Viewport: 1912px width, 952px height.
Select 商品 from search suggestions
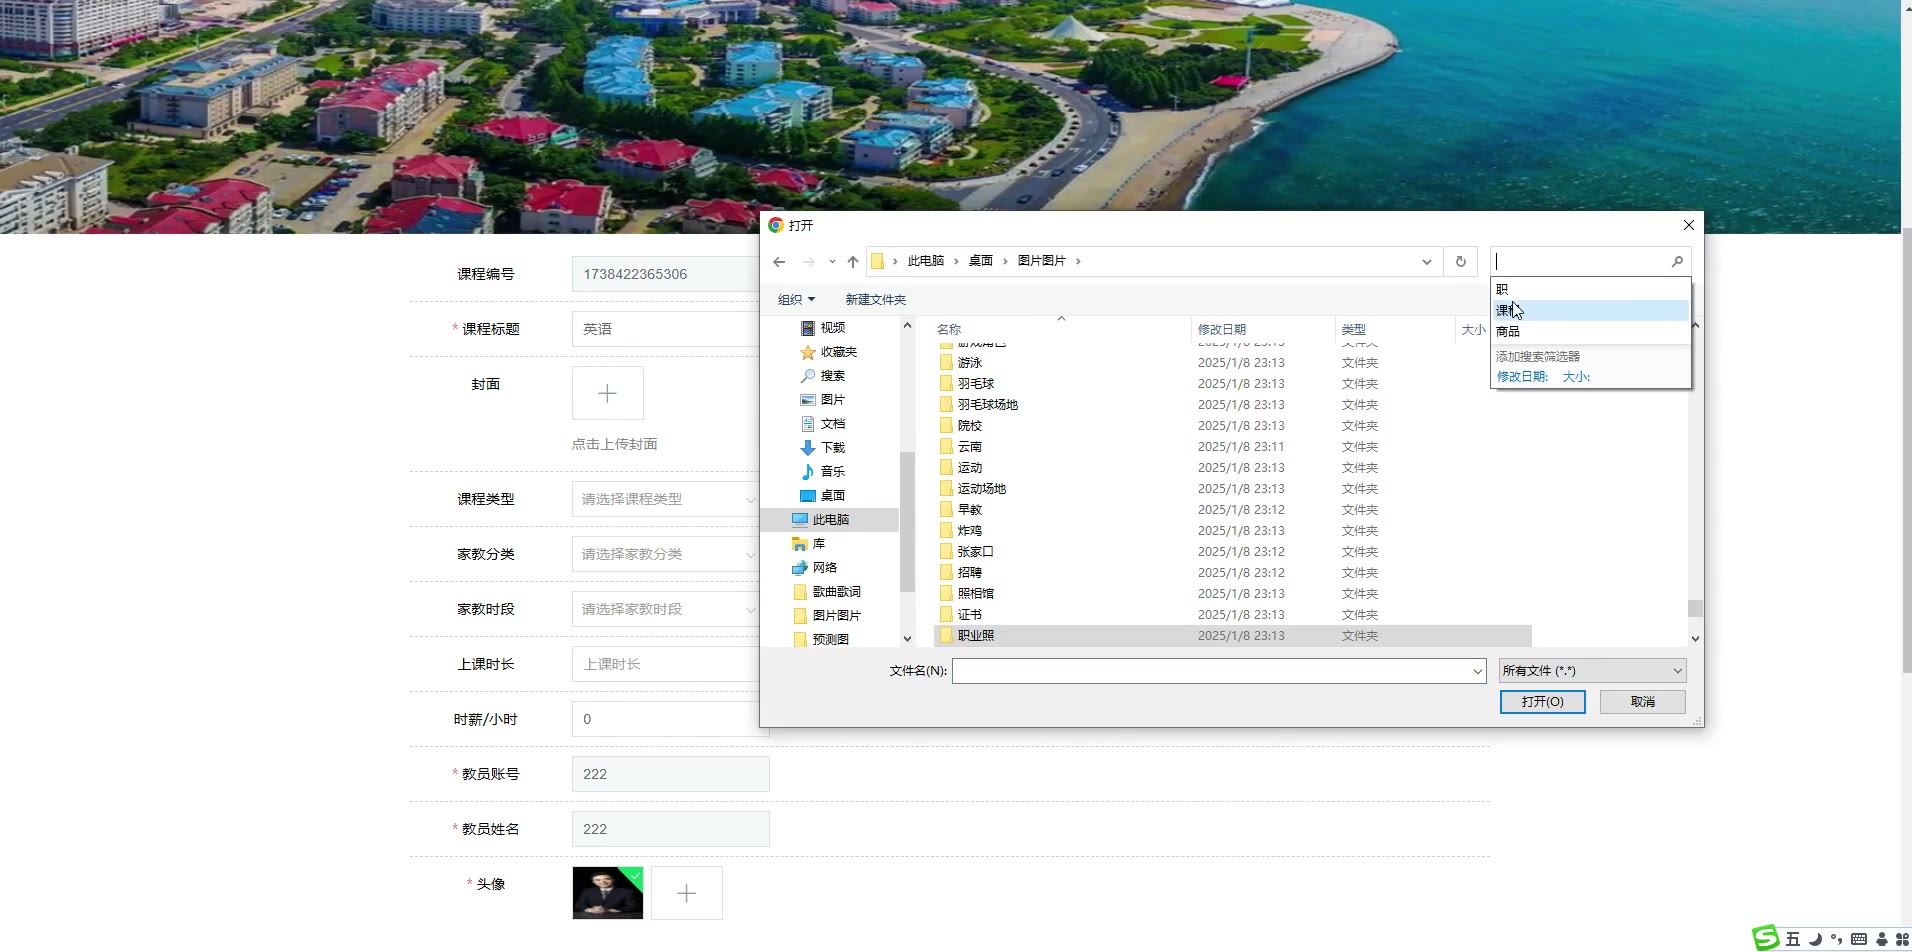point(1508,332)
